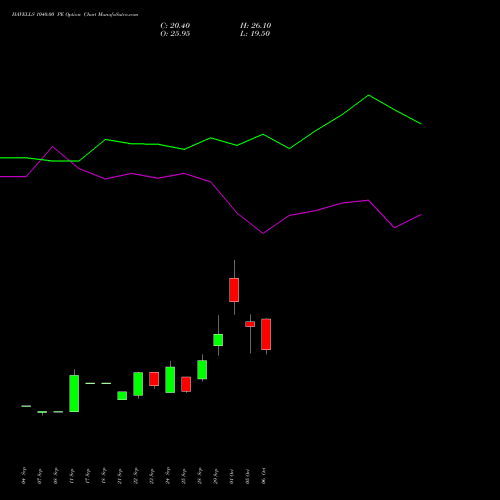Click the tall green candle above 11 Sep
The width and height of the screenshot is (500, 500).
74,393
